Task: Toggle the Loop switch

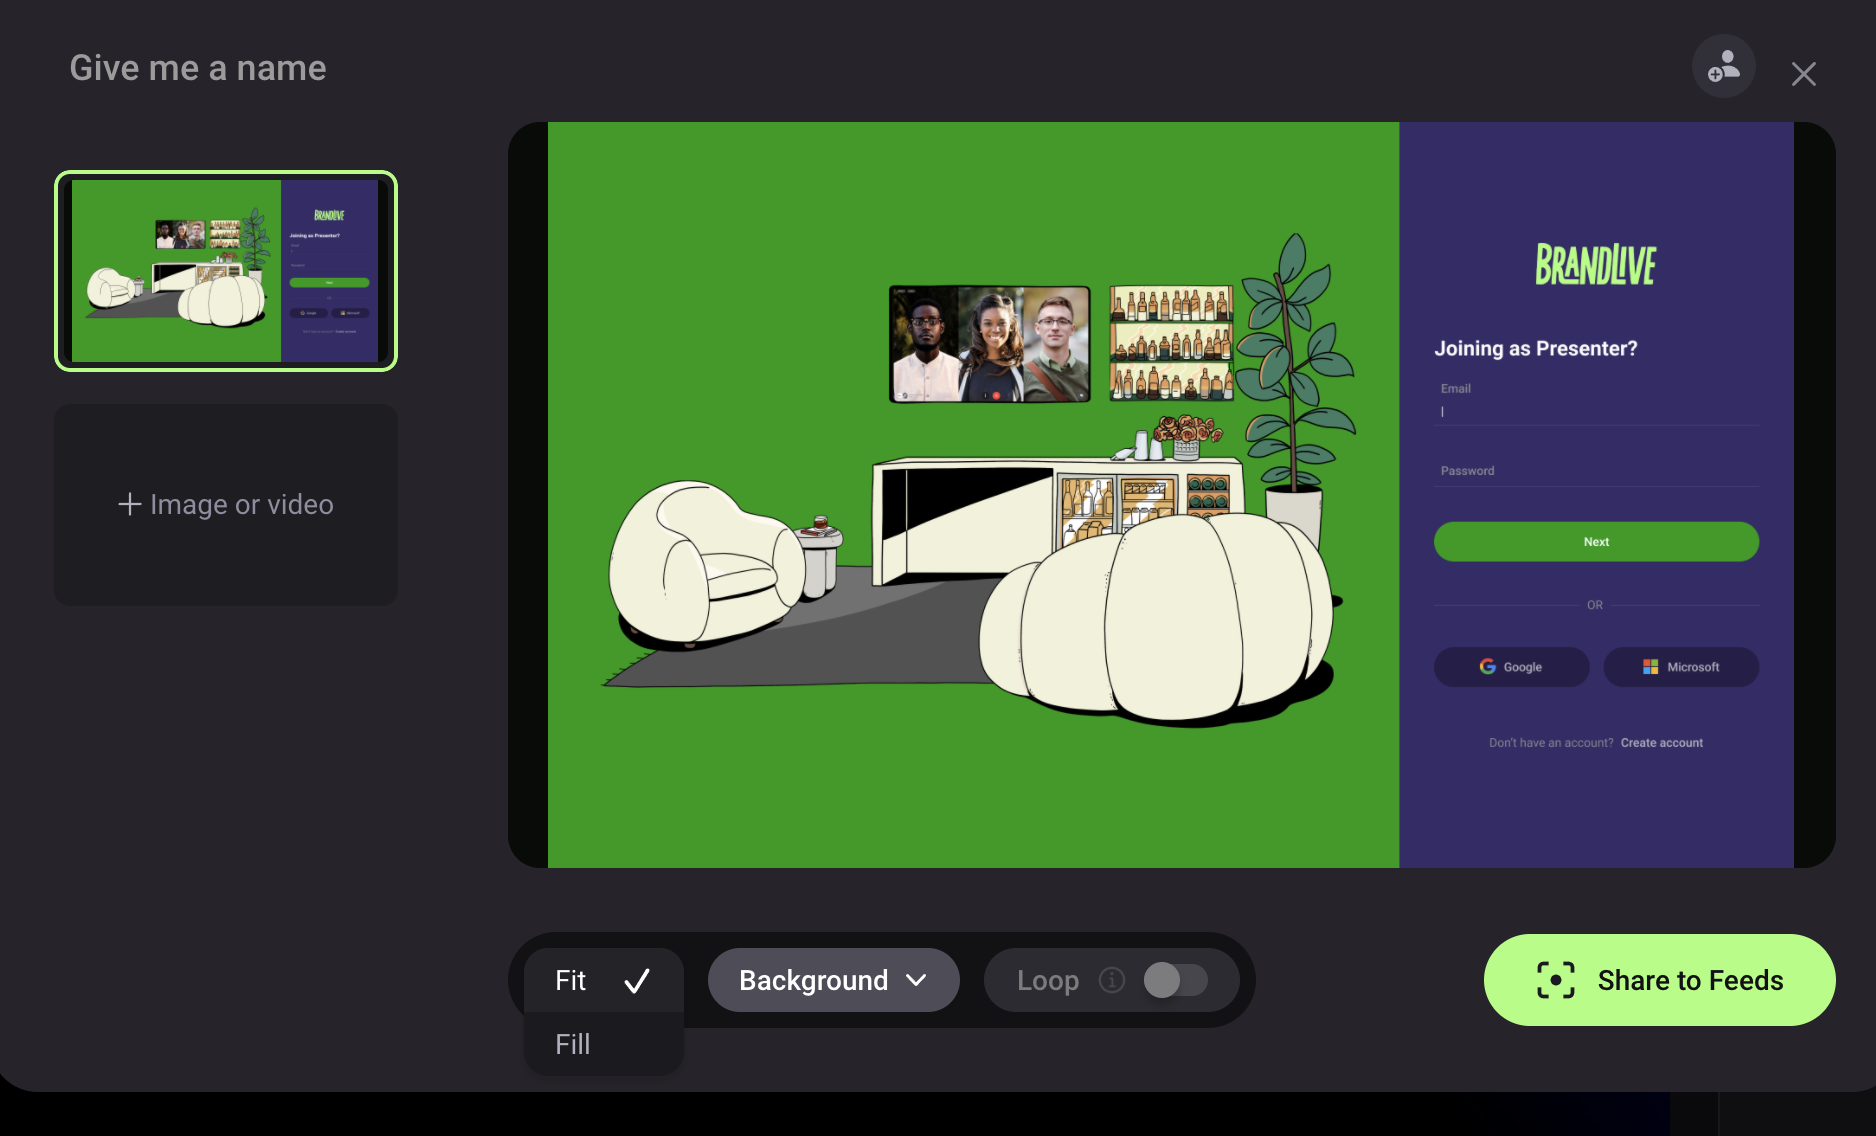Action: [x=1175, y=980]
